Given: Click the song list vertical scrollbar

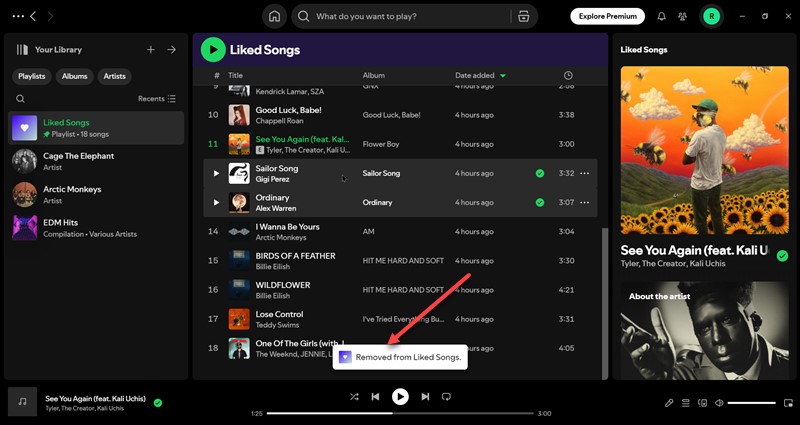Looking at the screenshot, I should click(x=605, y=304).
